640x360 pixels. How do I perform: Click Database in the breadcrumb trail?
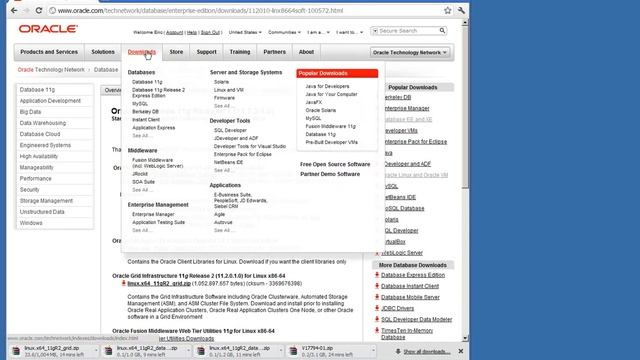[106, 70]
